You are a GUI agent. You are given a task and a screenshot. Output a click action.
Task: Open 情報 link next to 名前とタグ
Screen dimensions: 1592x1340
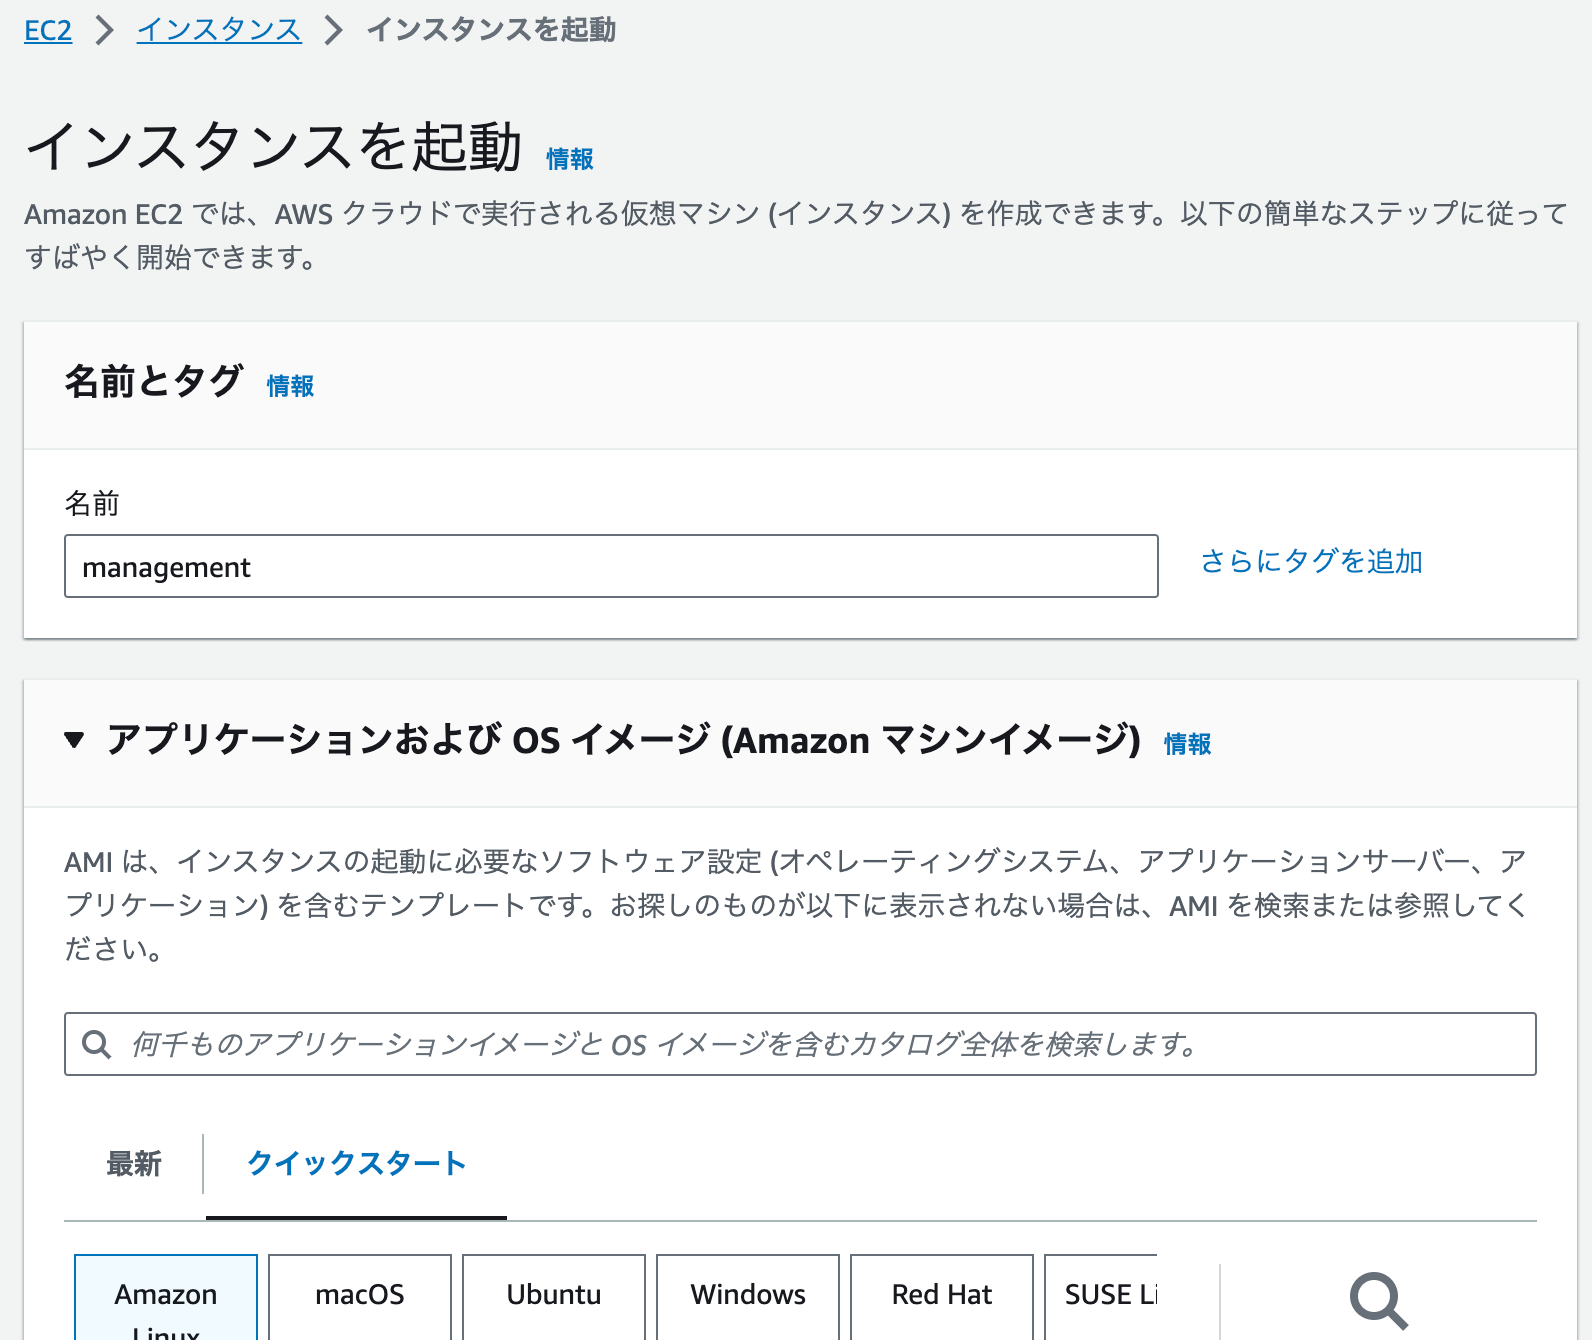click(291, 386)
